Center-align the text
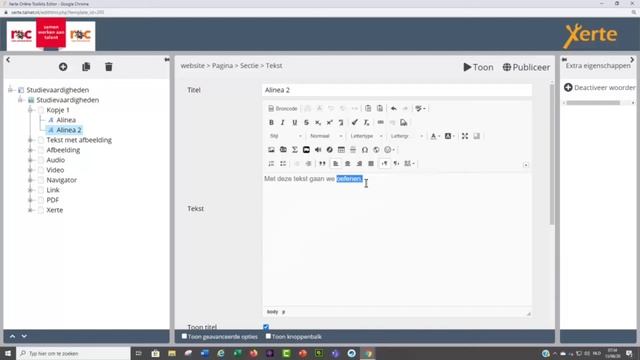This screenshot has width=640, height=360. click(347, 164)
